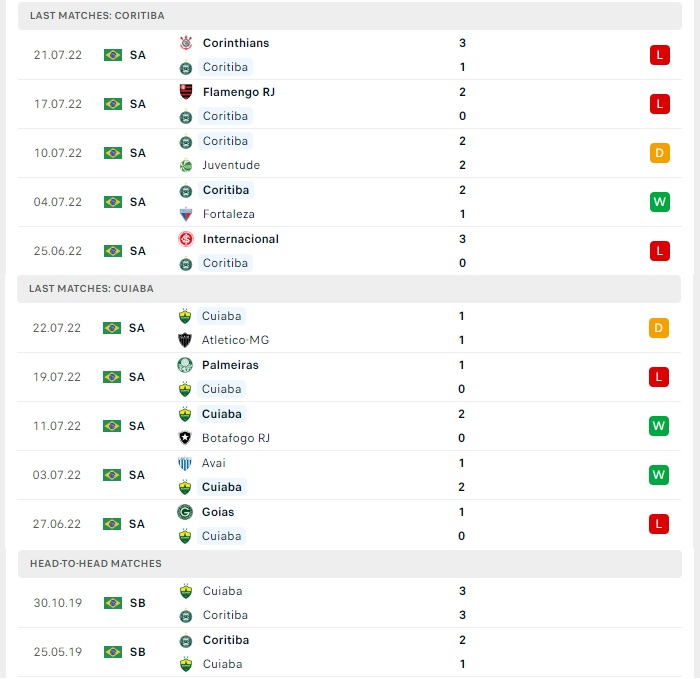Open the Corinthians team link
Viewport: 700px width, 679px height.
tap(236, 43)
